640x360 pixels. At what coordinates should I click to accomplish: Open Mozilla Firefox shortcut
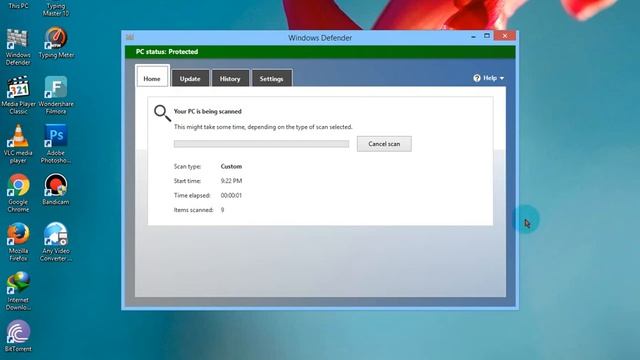(x=18, y=242)
